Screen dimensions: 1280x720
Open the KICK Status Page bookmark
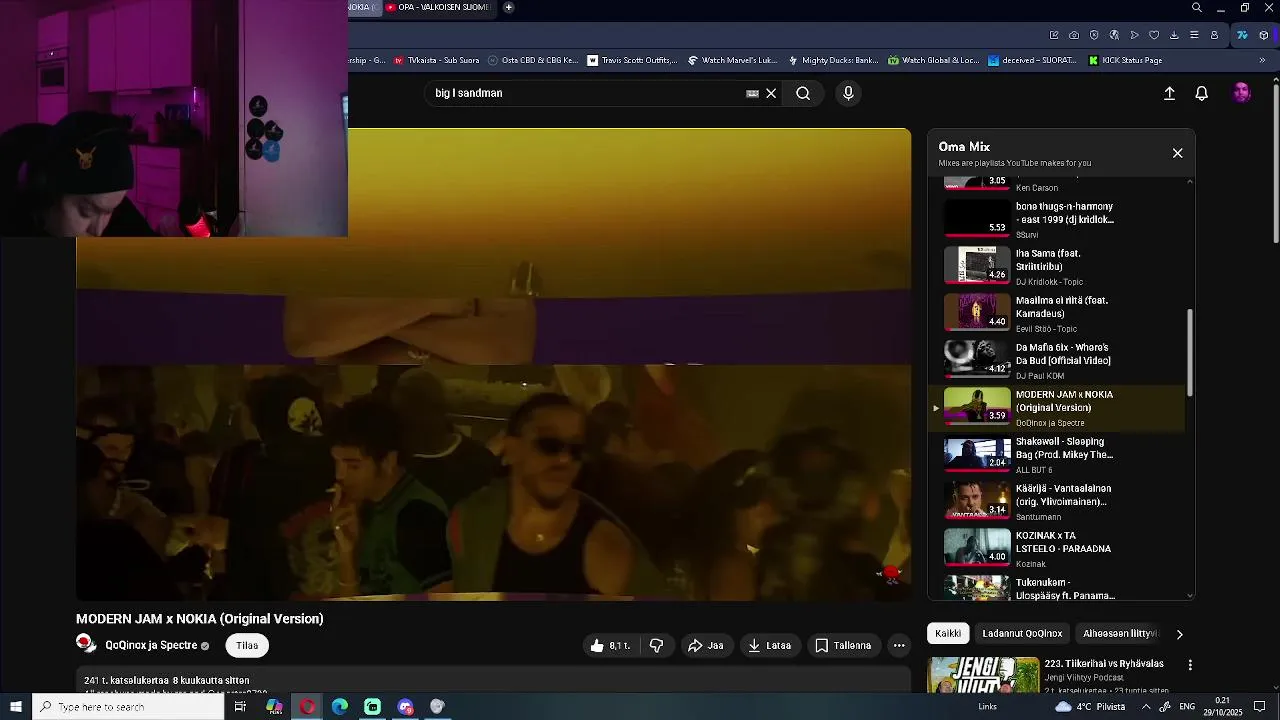pos(1124,60)
